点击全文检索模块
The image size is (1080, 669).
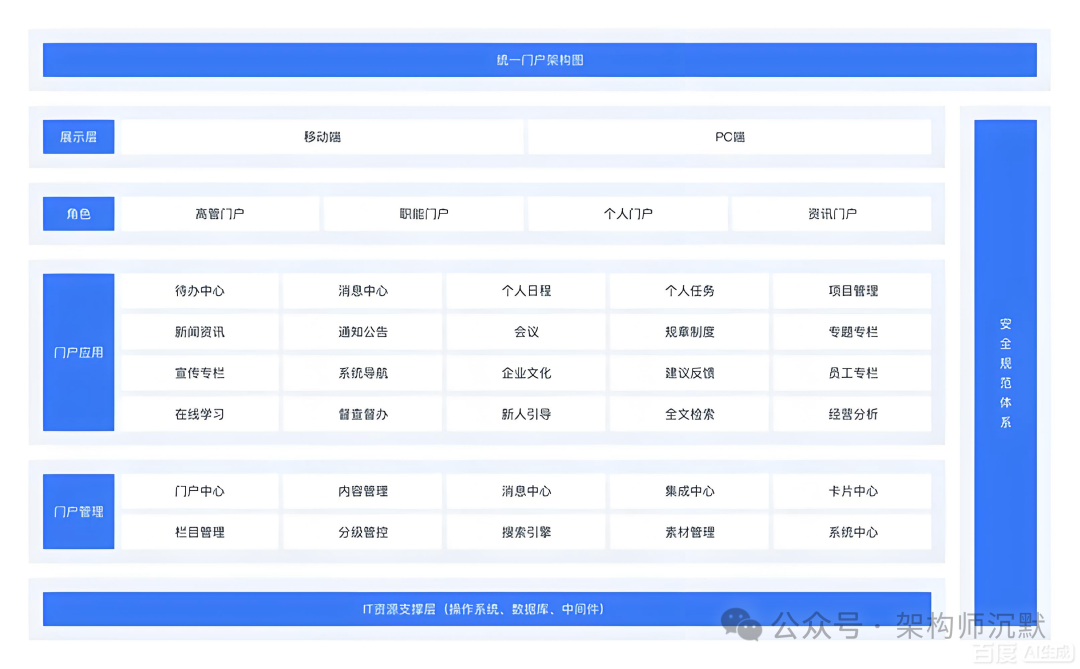point(689,413)
